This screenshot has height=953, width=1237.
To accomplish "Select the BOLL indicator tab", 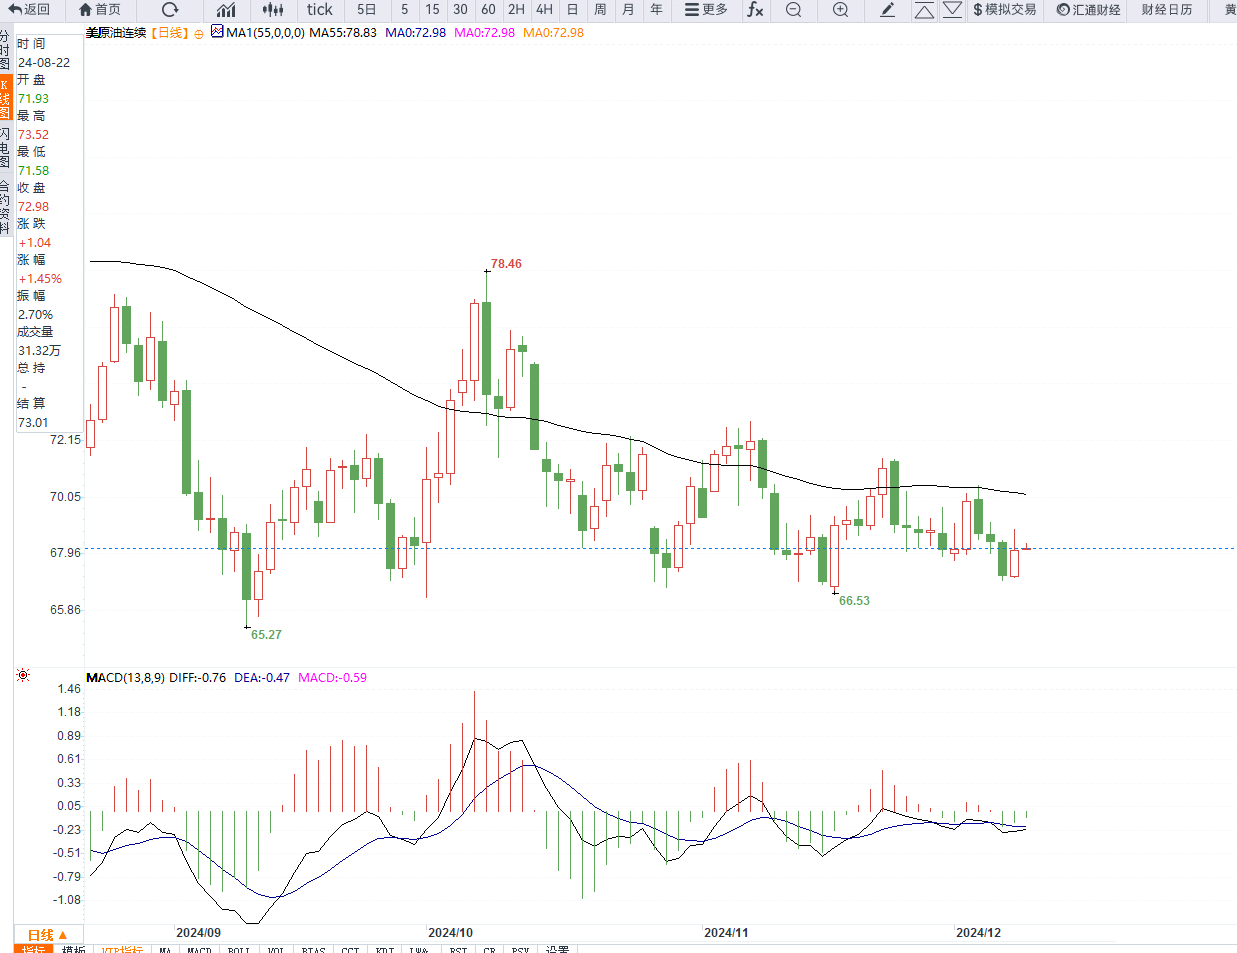I will [x=239, y=949].
